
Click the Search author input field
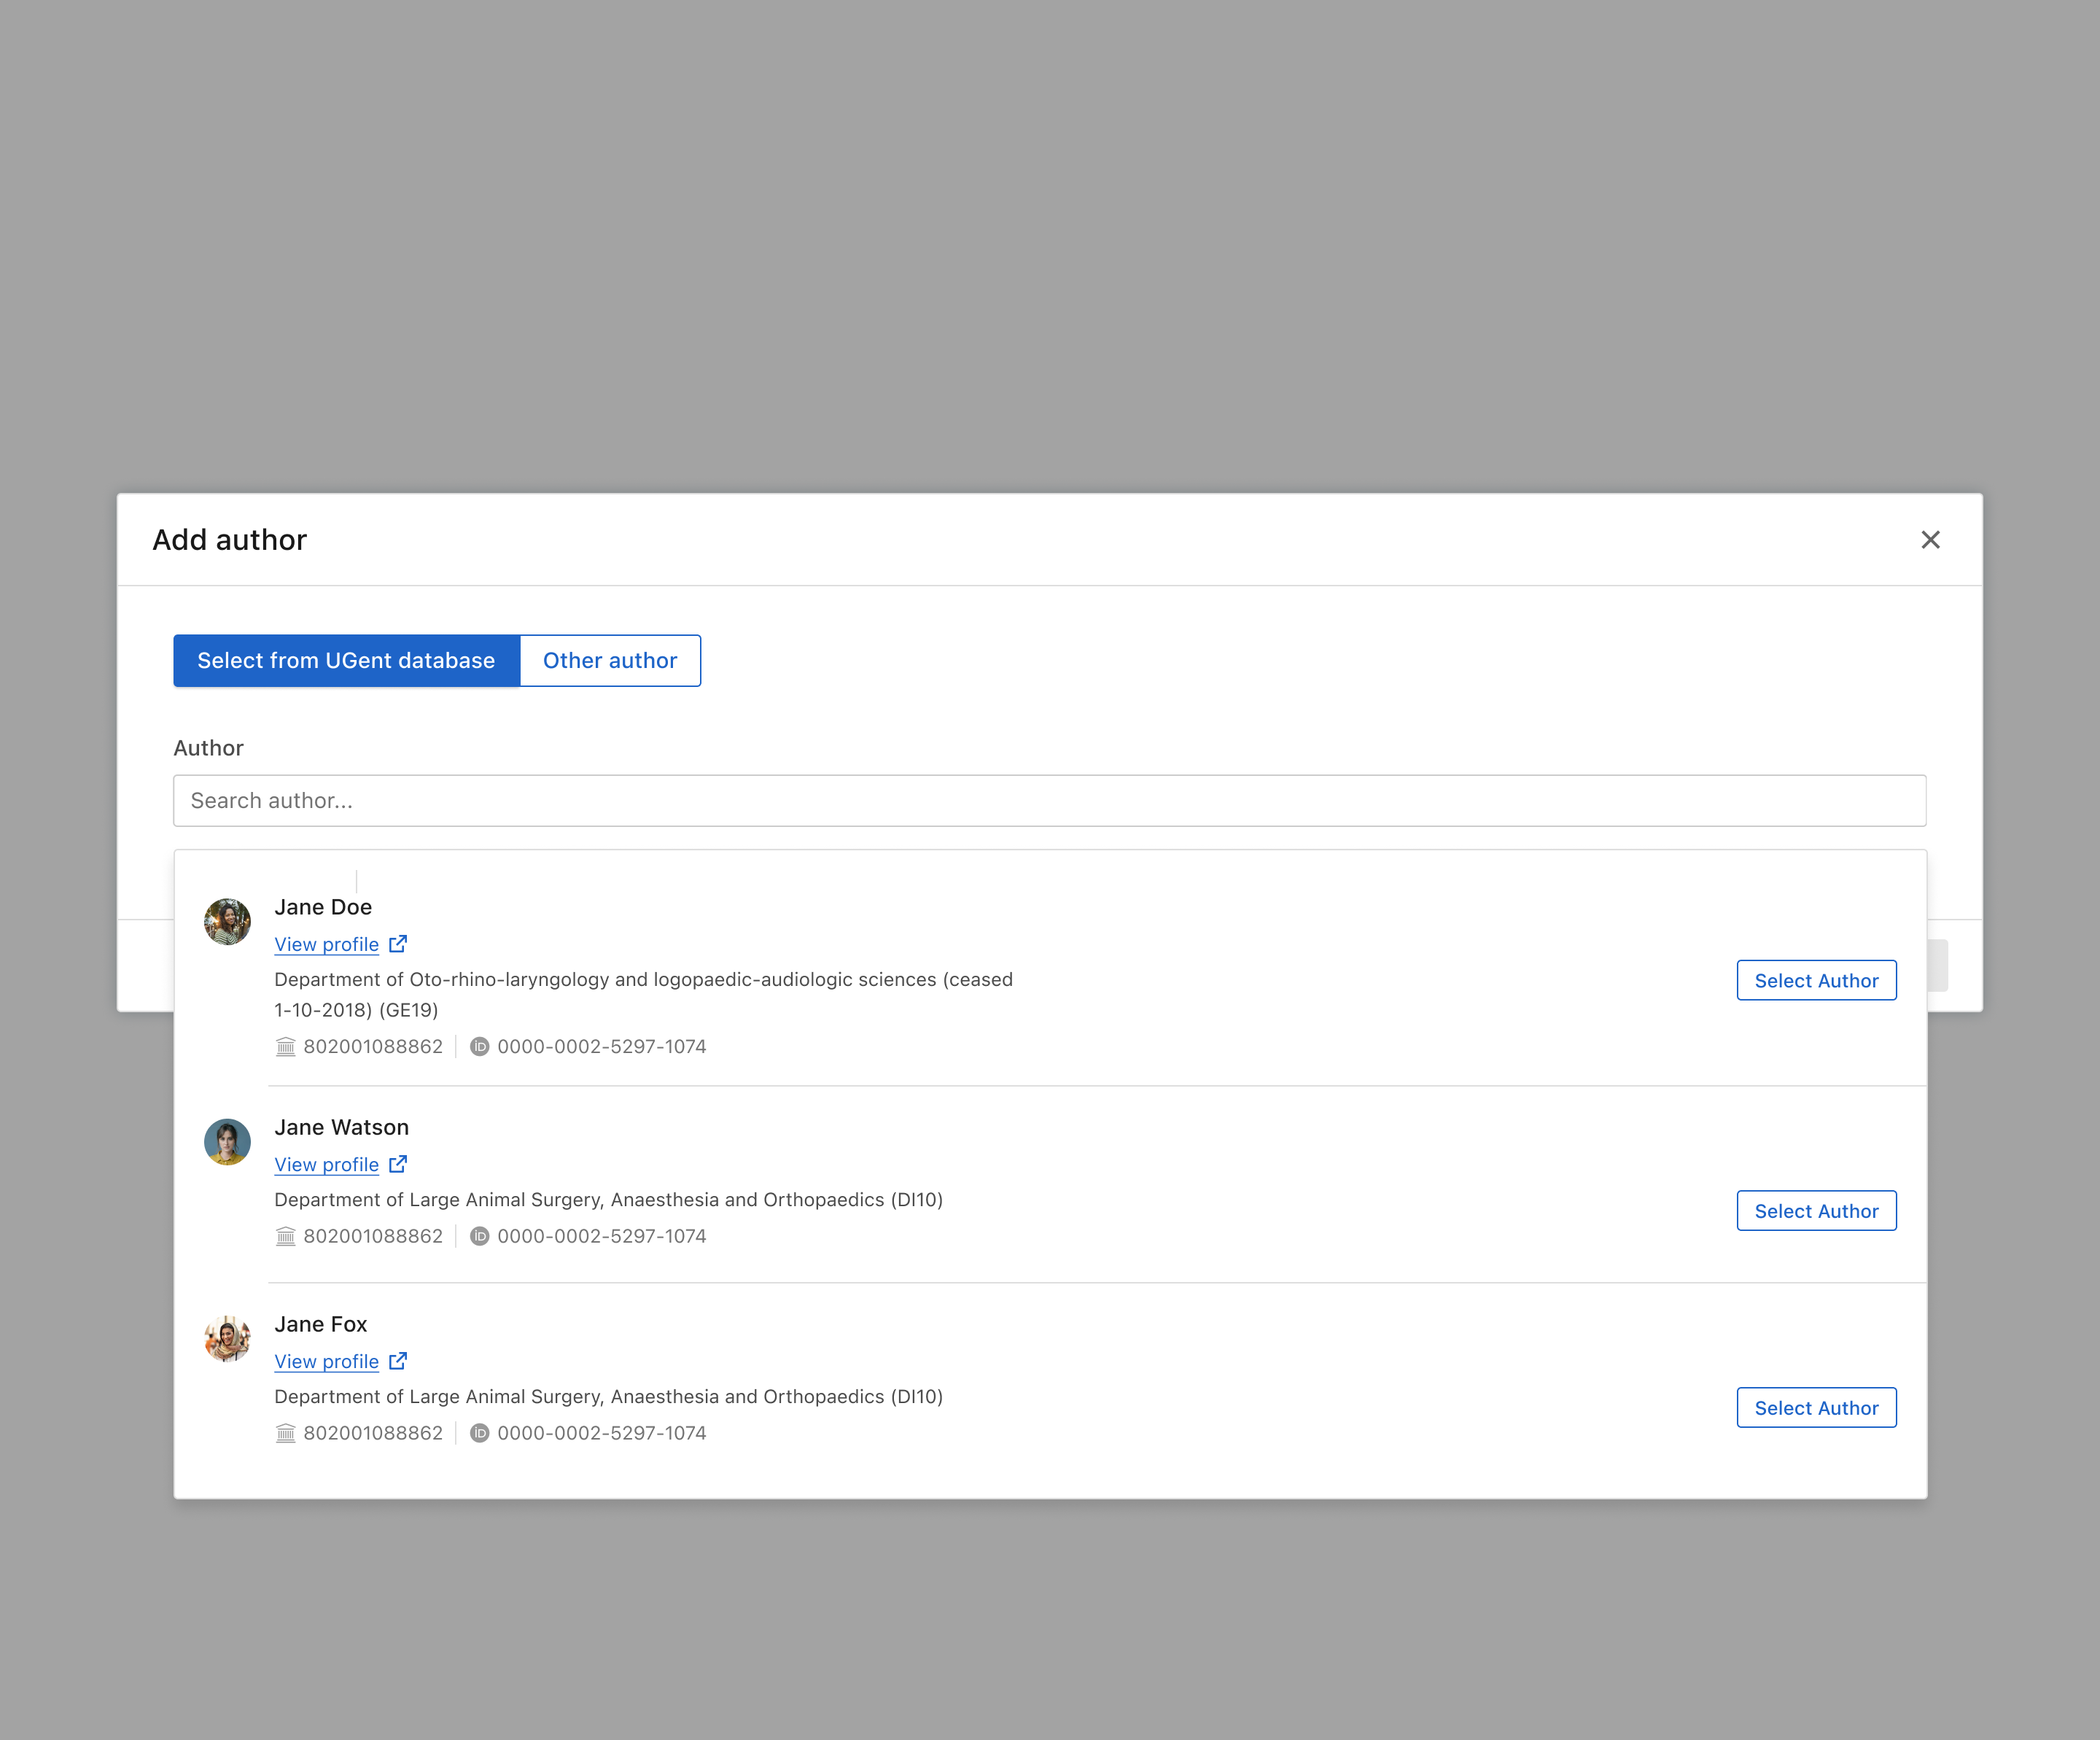1050,800
